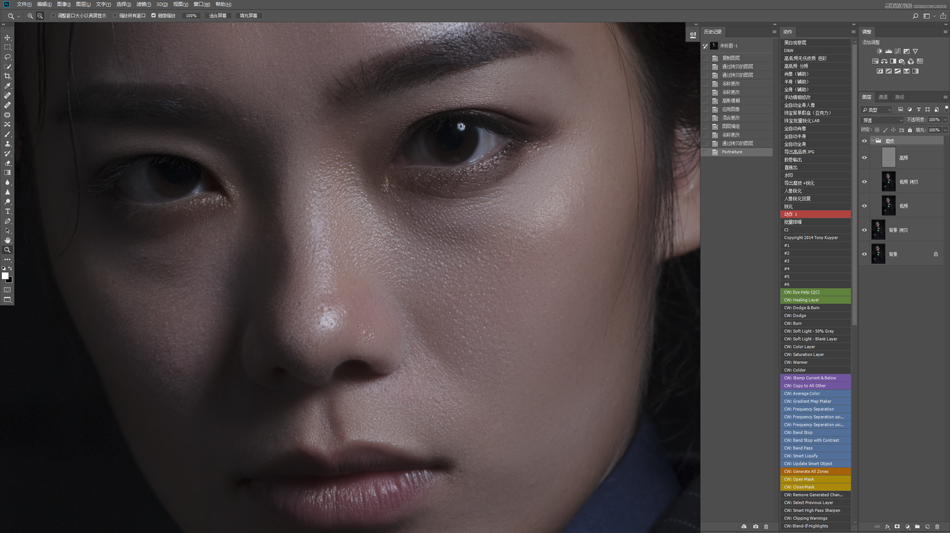Click zoom-out magnifier in options bar

click(x=40, y=16)
